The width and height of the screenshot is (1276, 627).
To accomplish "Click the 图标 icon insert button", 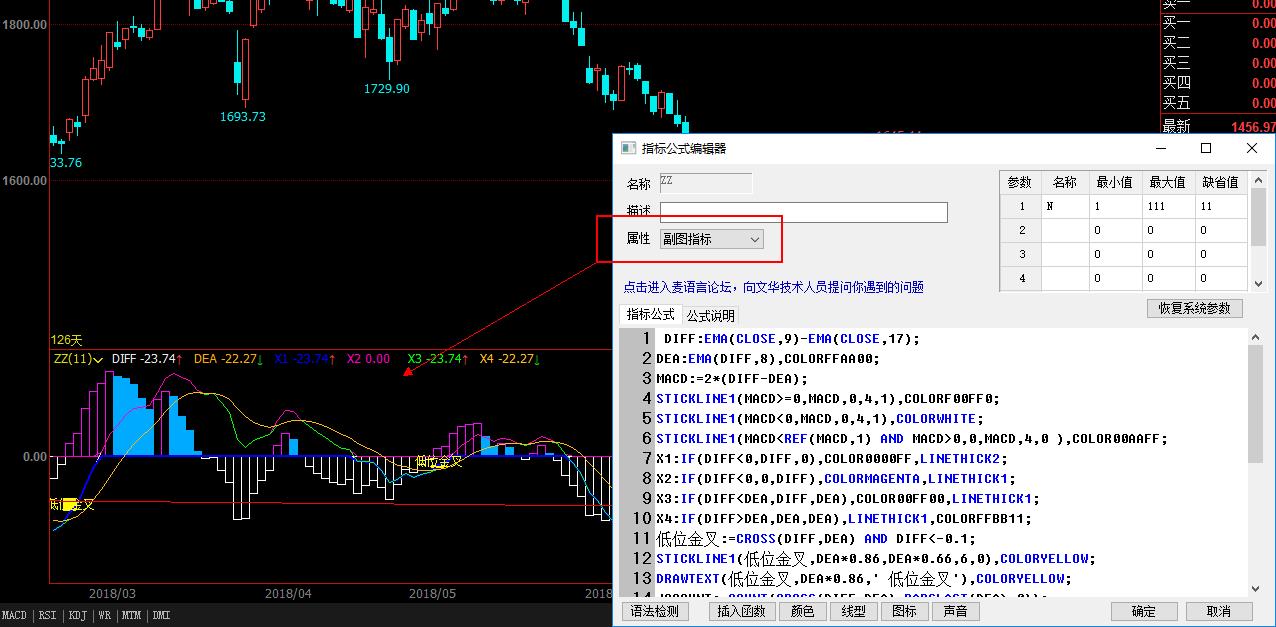I will 904,611.
